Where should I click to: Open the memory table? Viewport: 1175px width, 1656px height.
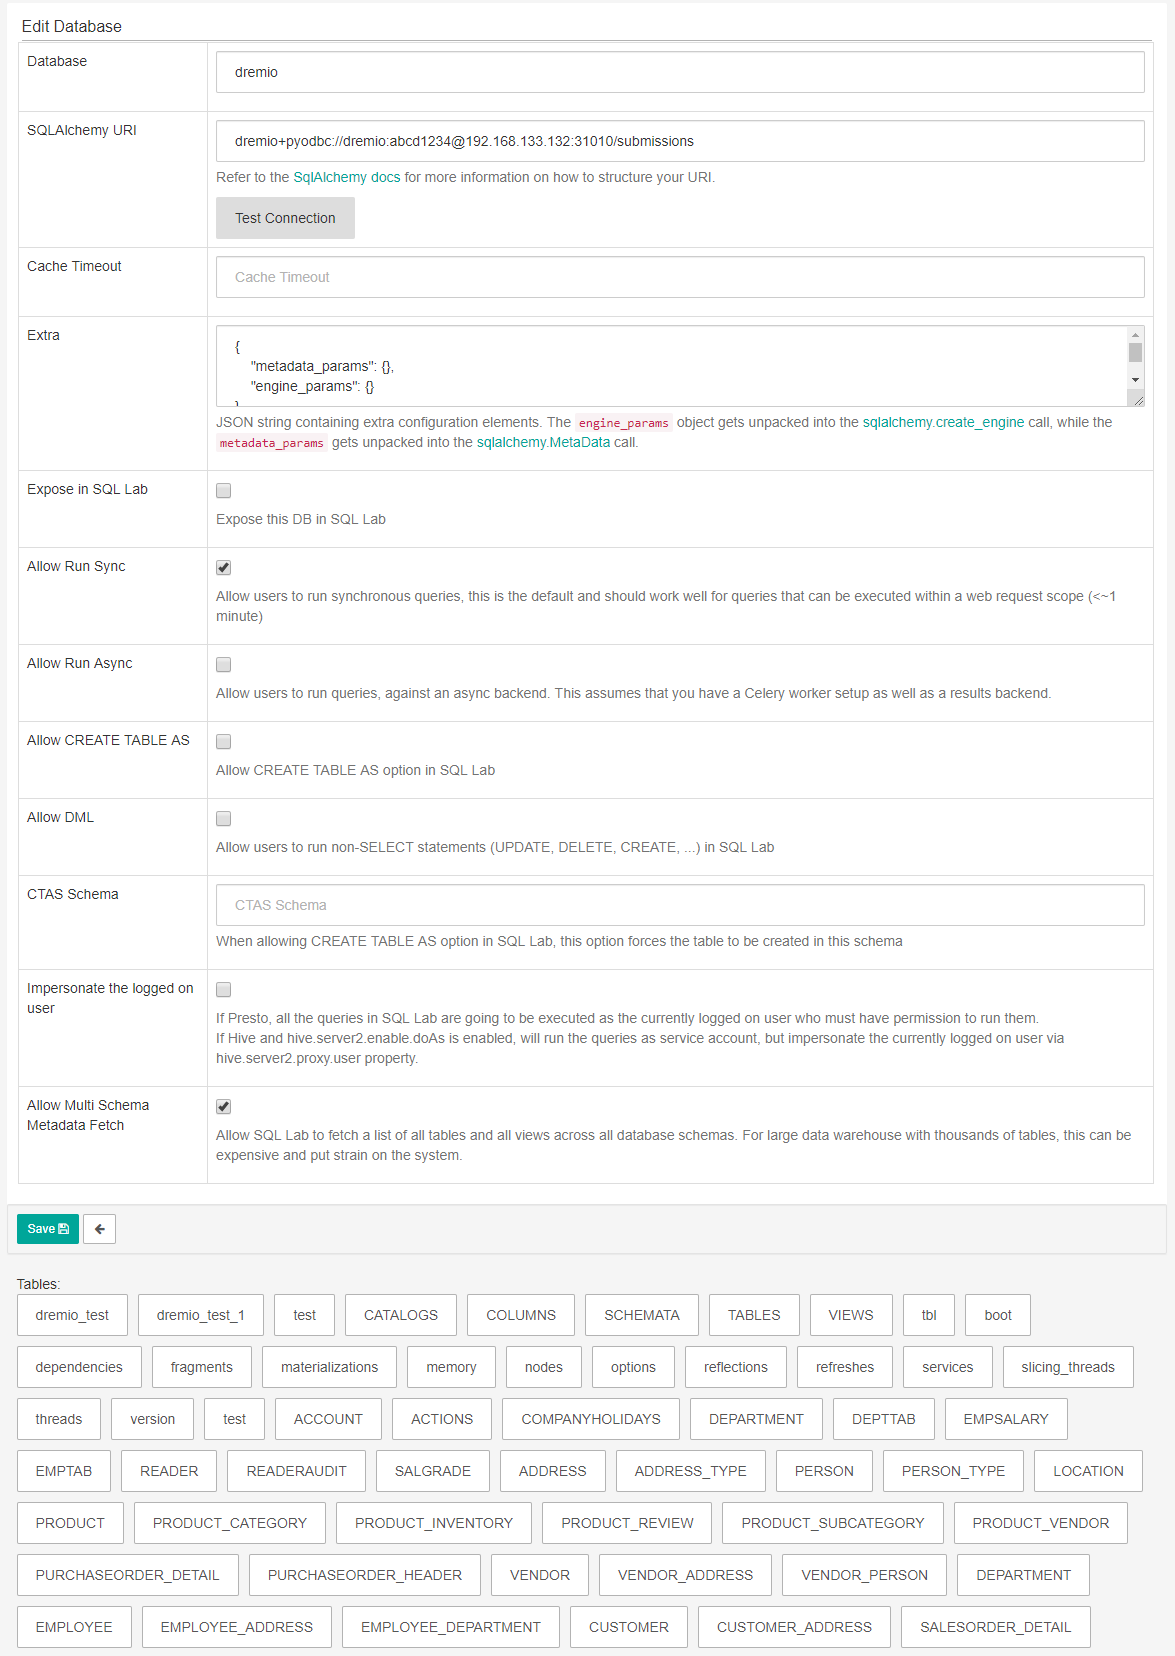[451, 1367]
